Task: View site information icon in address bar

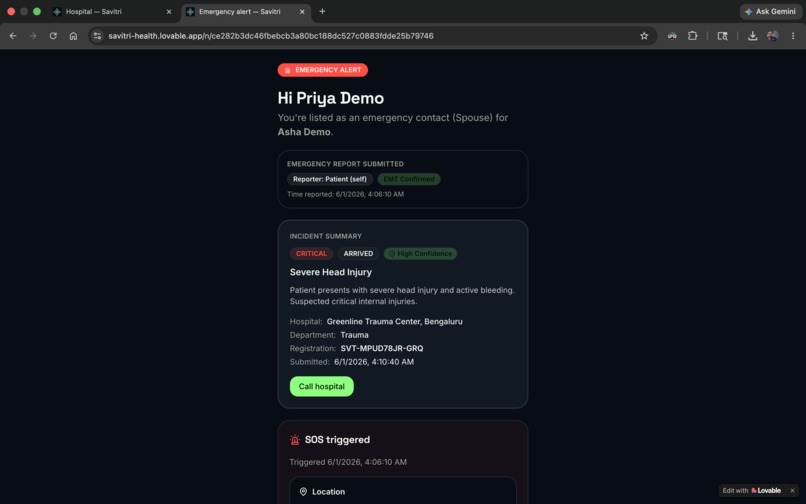Action: point(97,36)
